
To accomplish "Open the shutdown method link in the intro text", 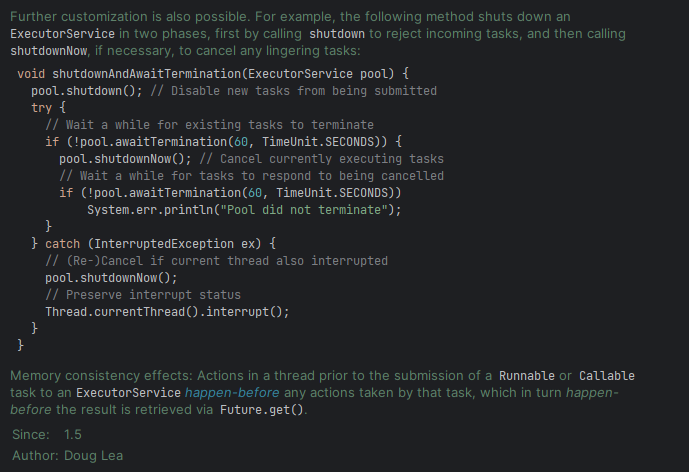I will [337, 34].
